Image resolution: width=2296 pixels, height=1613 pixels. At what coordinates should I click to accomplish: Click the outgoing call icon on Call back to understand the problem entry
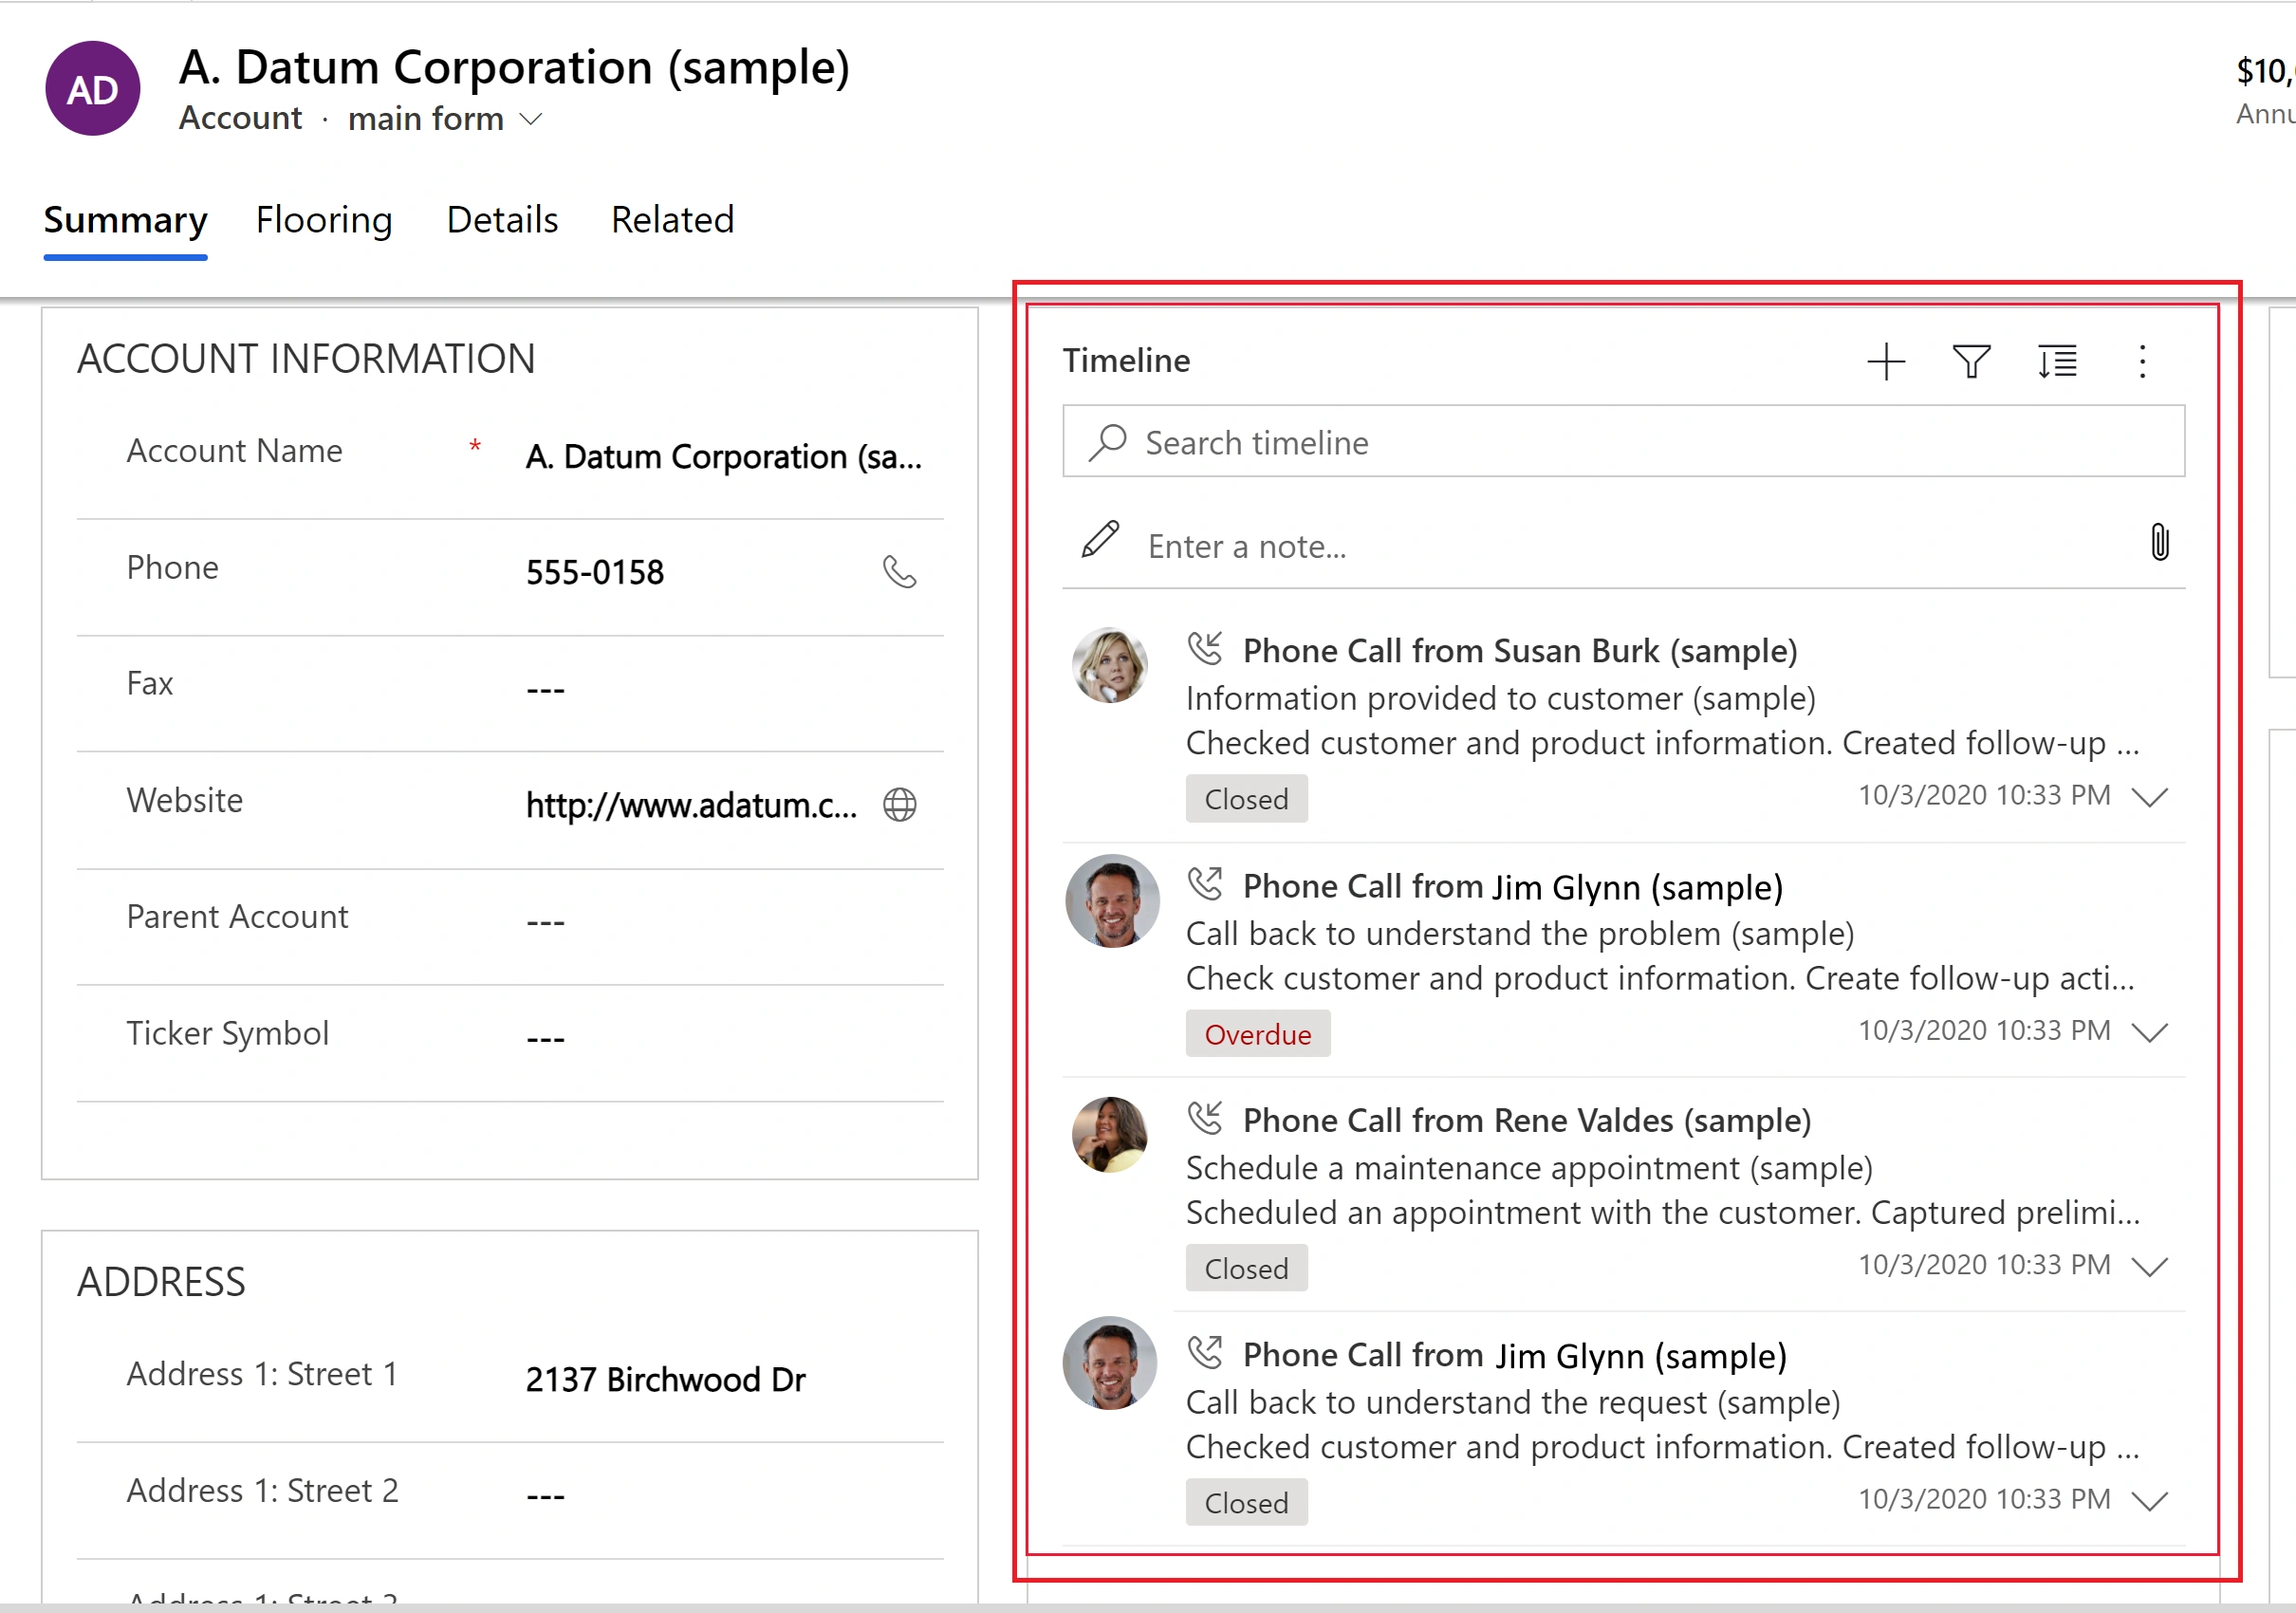point(1205,883)
